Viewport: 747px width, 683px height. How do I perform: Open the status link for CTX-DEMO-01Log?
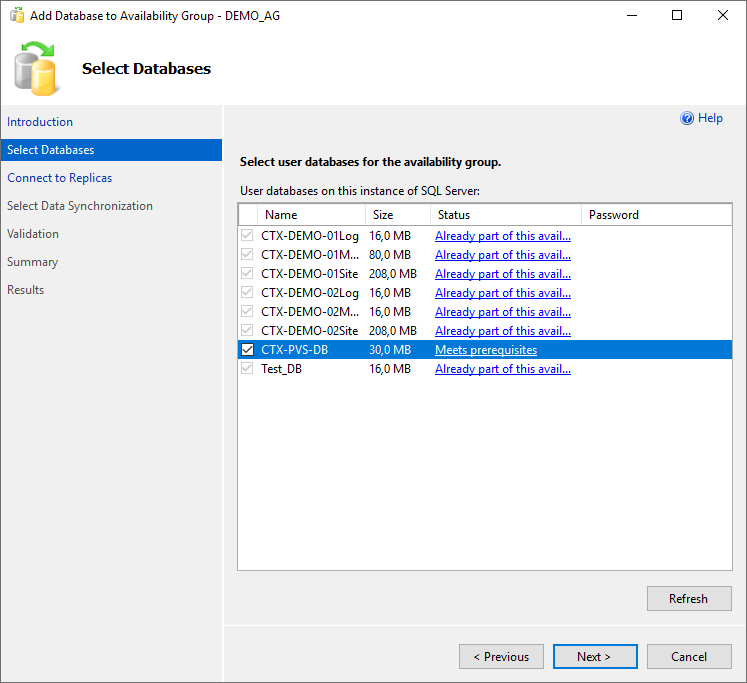[x=503, y=236]
